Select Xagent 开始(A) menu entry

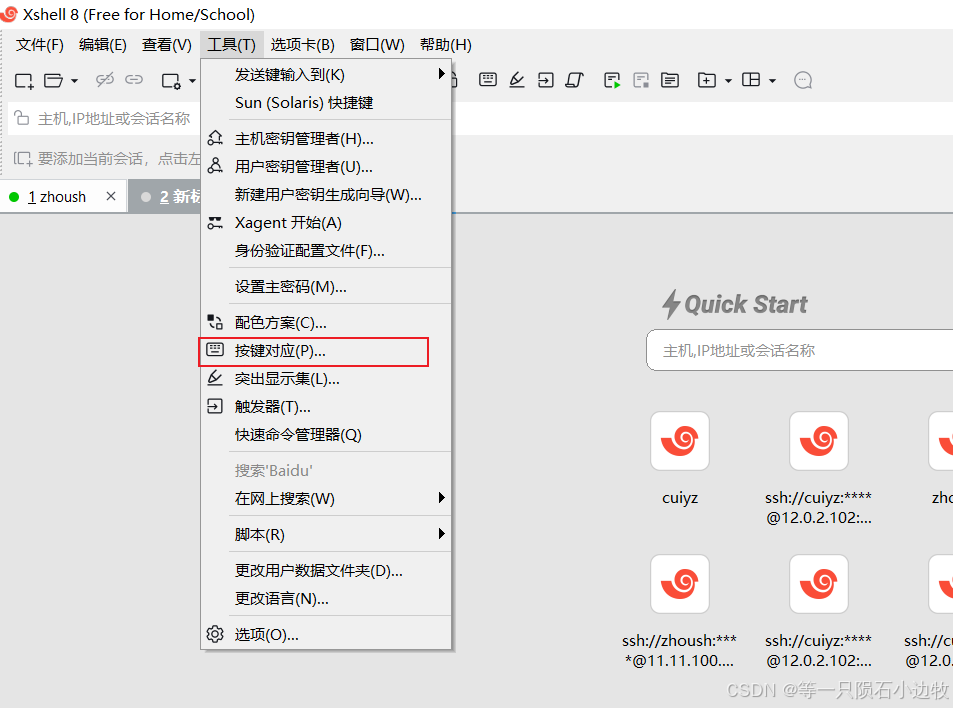[326, 222]
